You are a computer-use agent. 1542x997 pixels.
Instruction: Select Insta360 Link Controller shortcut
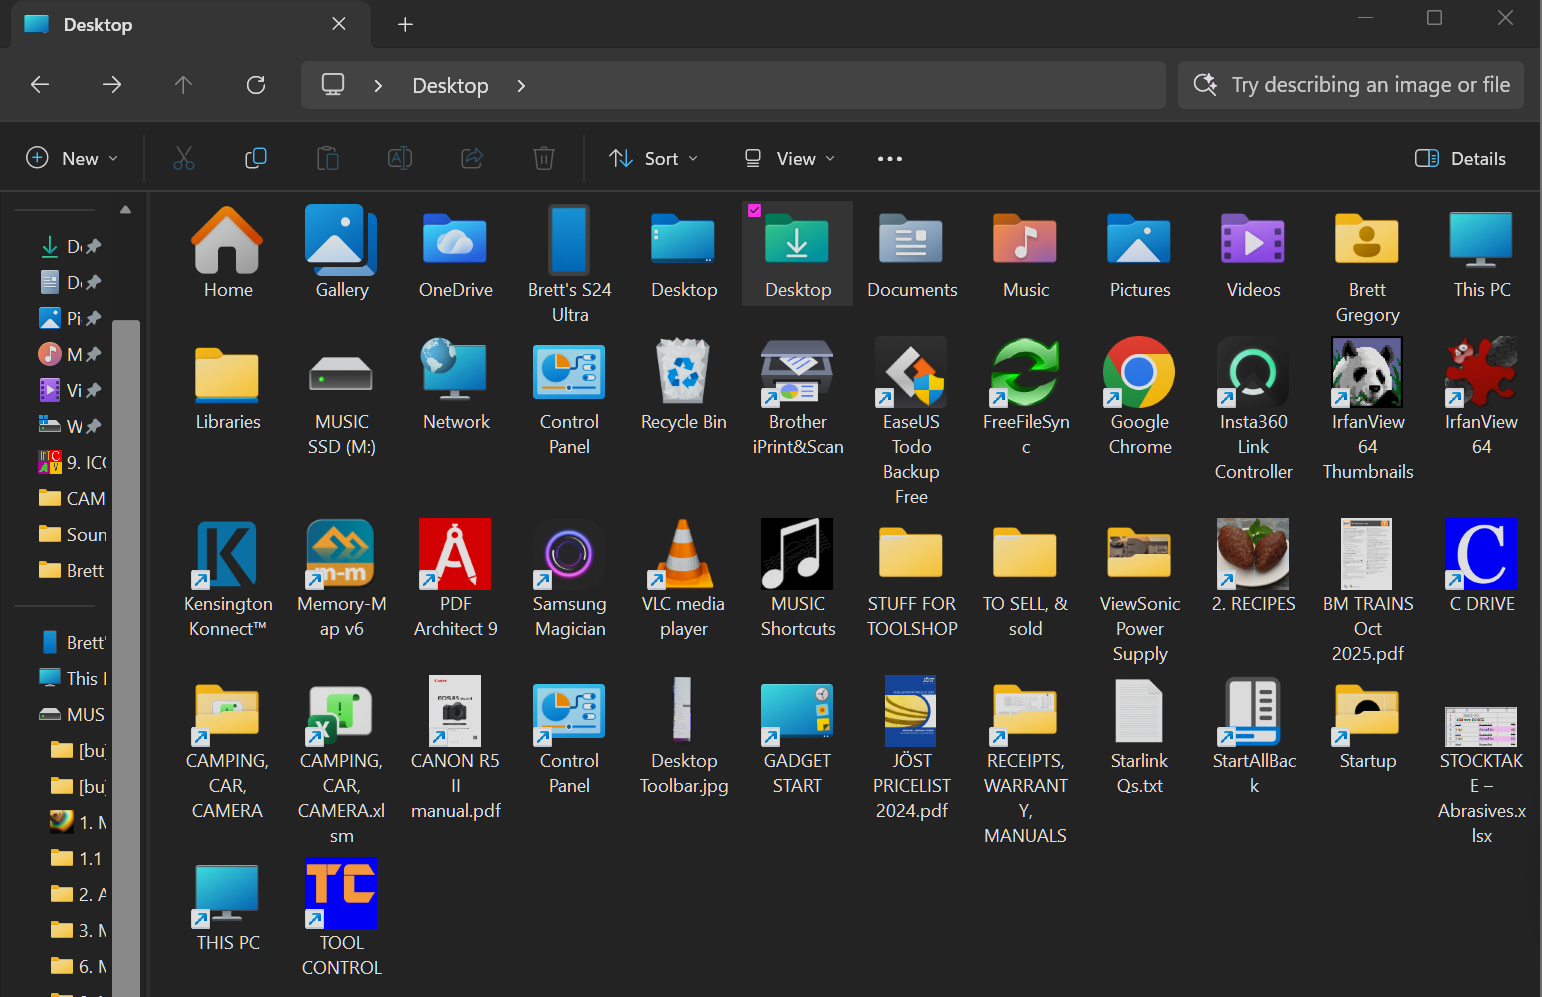[x=1253, y=373]
